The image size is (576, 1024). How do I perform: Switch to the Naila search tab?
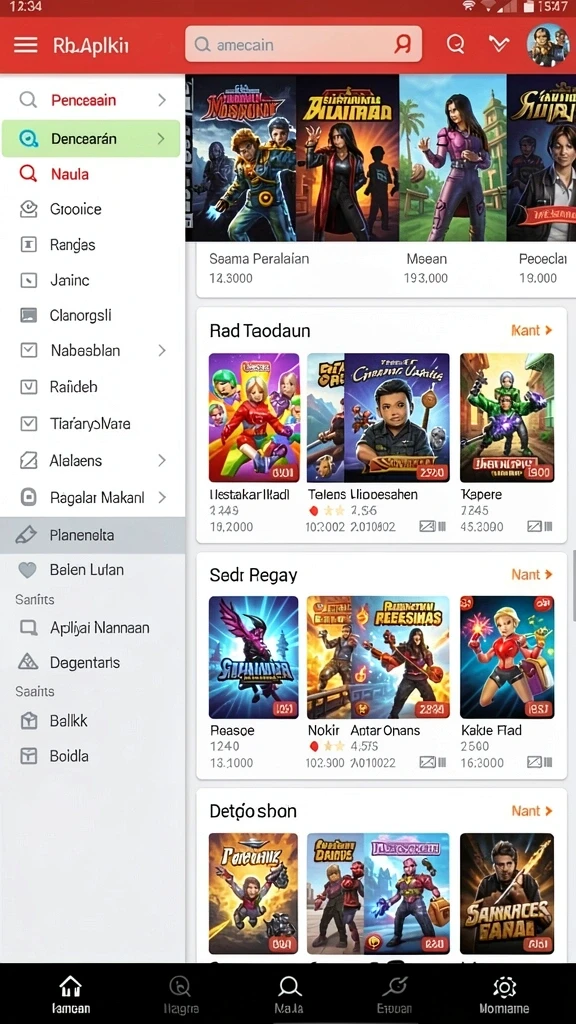[x=289, y=995]
